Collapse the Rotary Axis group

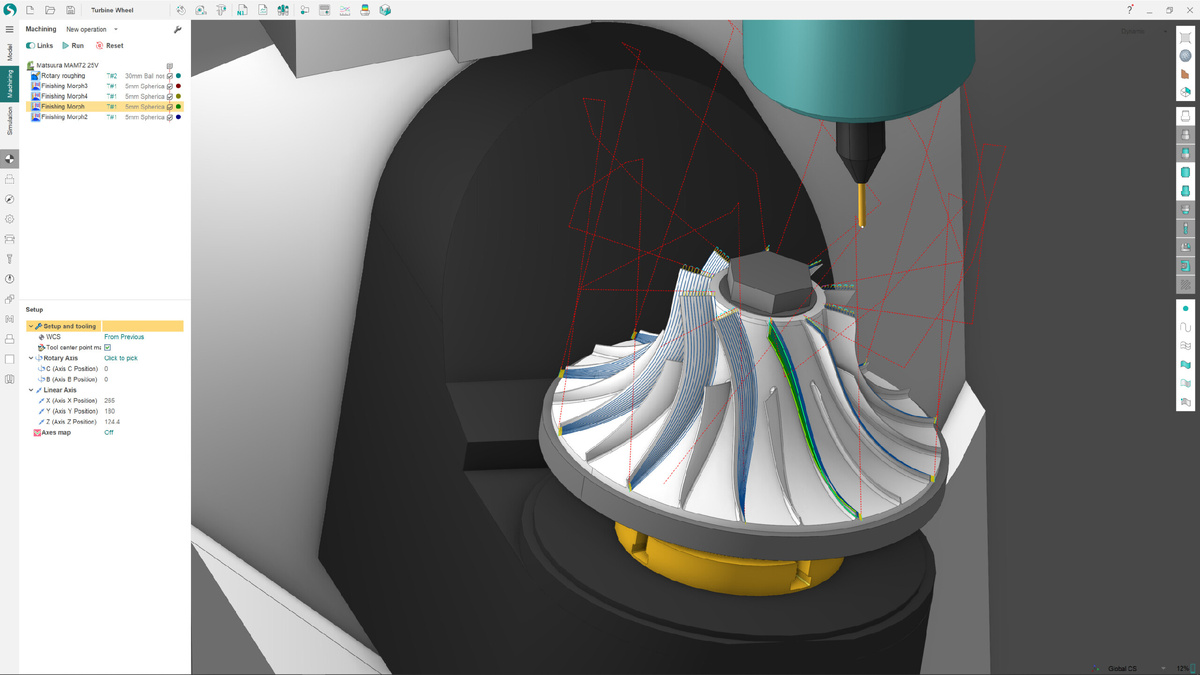30,358
